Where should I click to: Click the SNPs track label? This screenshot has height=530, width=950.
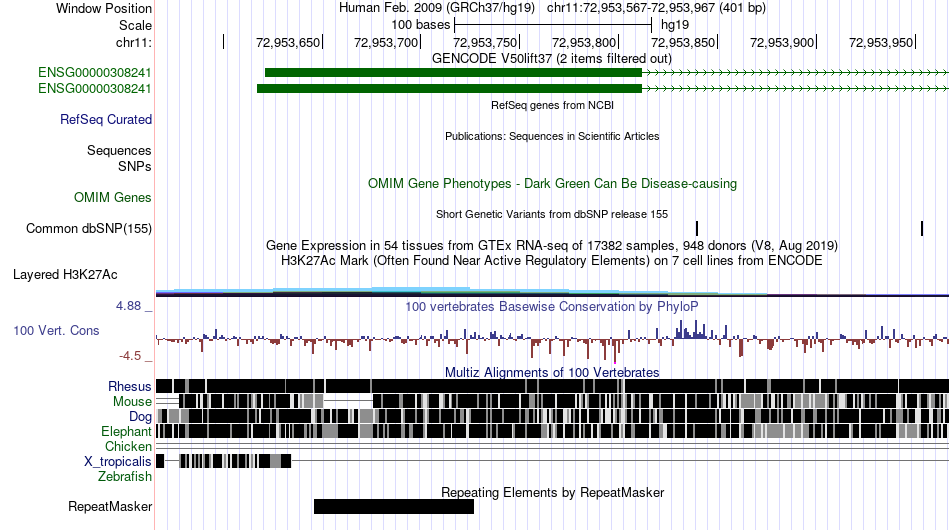[135, 166]
